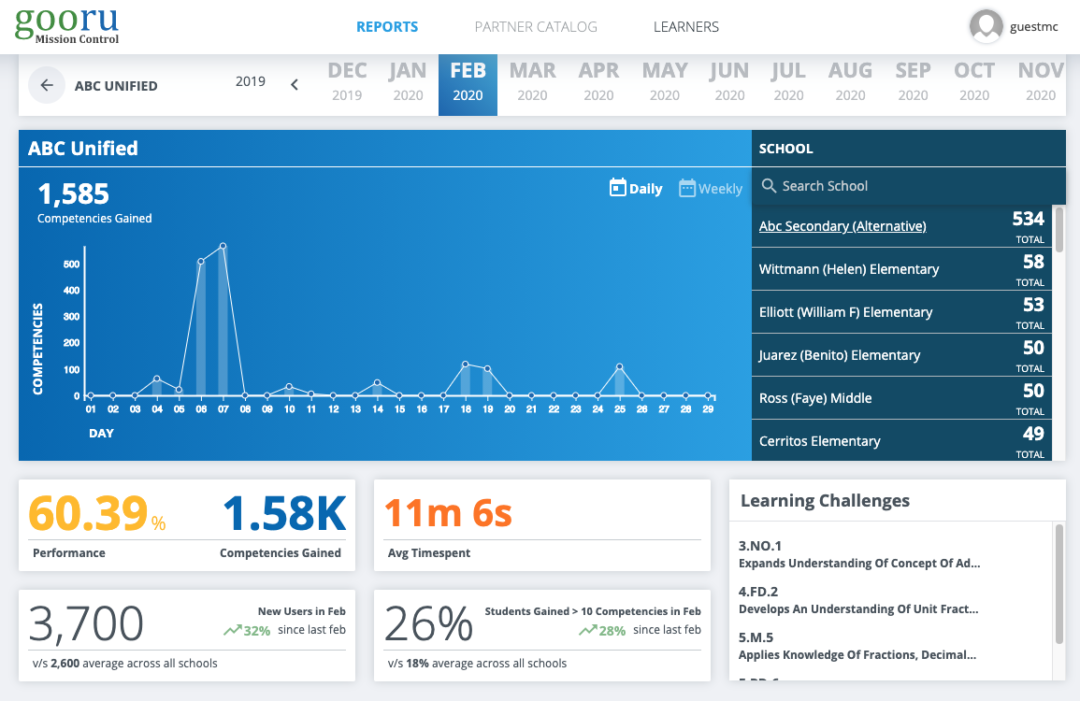Select MAY 2020 month

tap(665, 81)
